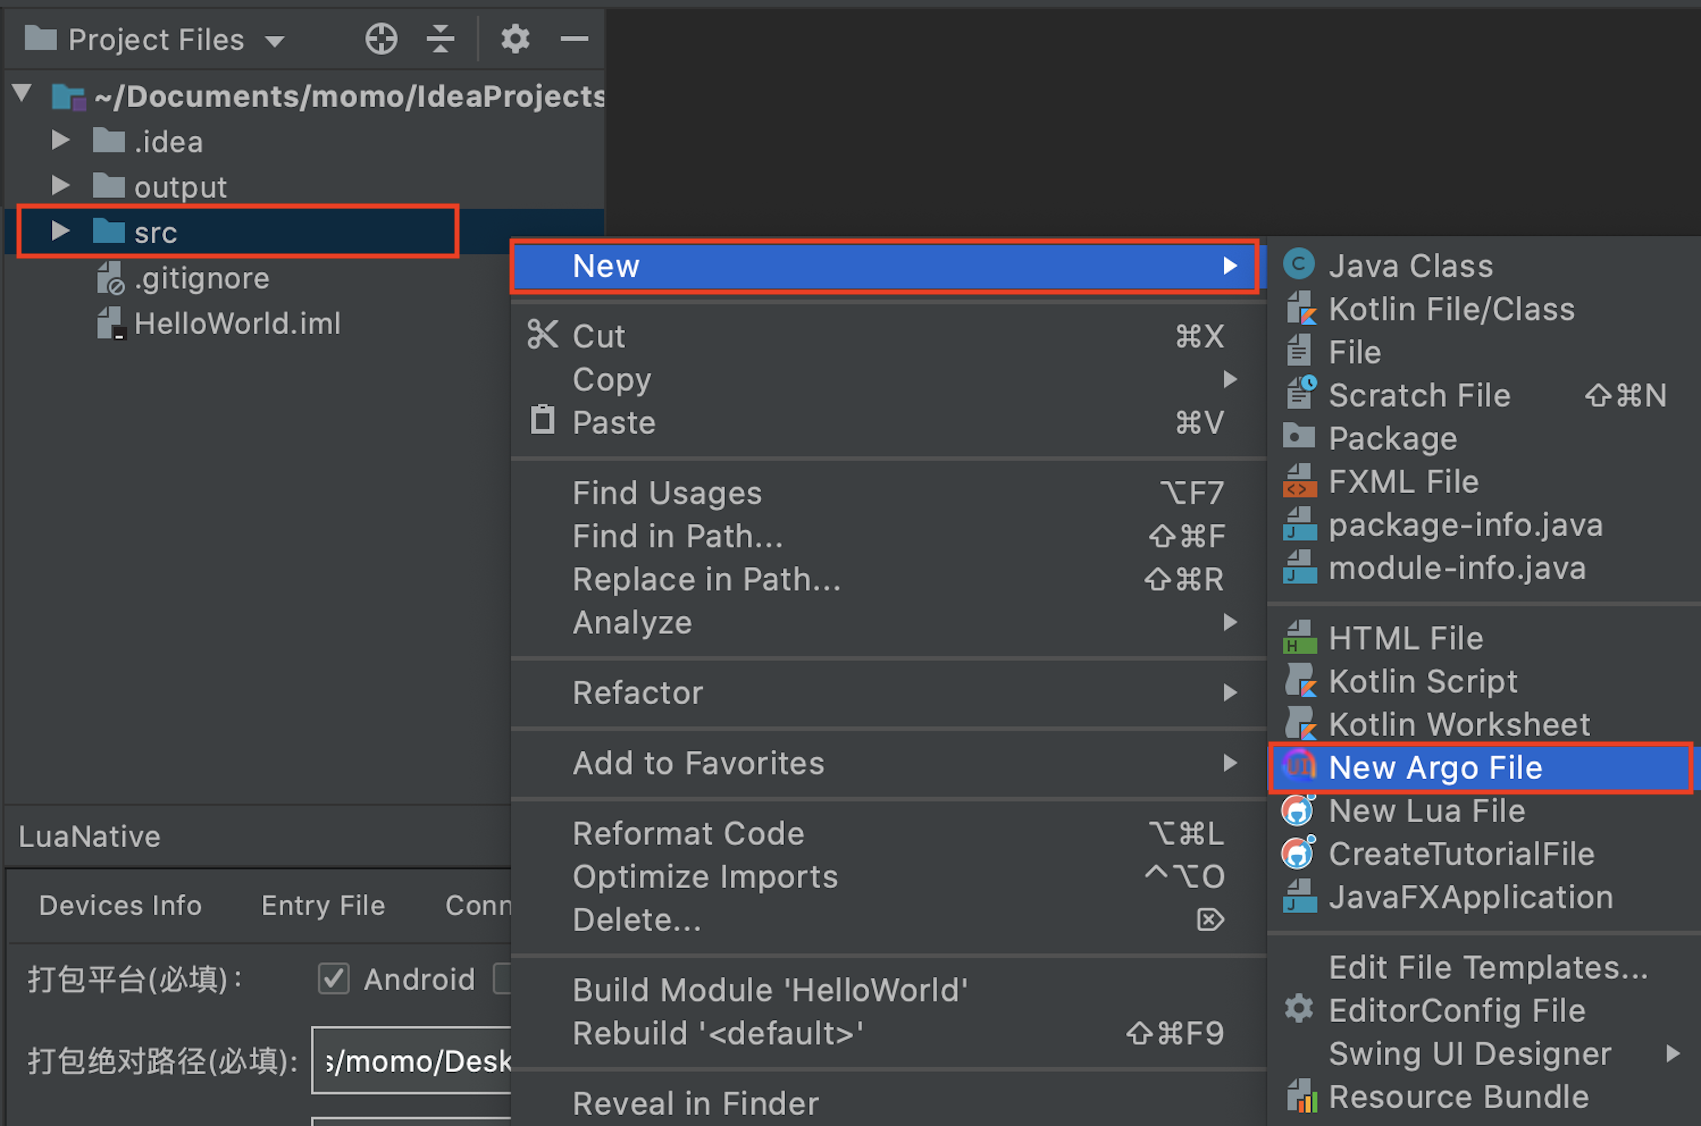This screenshot has height=1126, width=1701.
Task: Open the Project panel settings gear
Action: pyautogui.click(x=515, y=39)
